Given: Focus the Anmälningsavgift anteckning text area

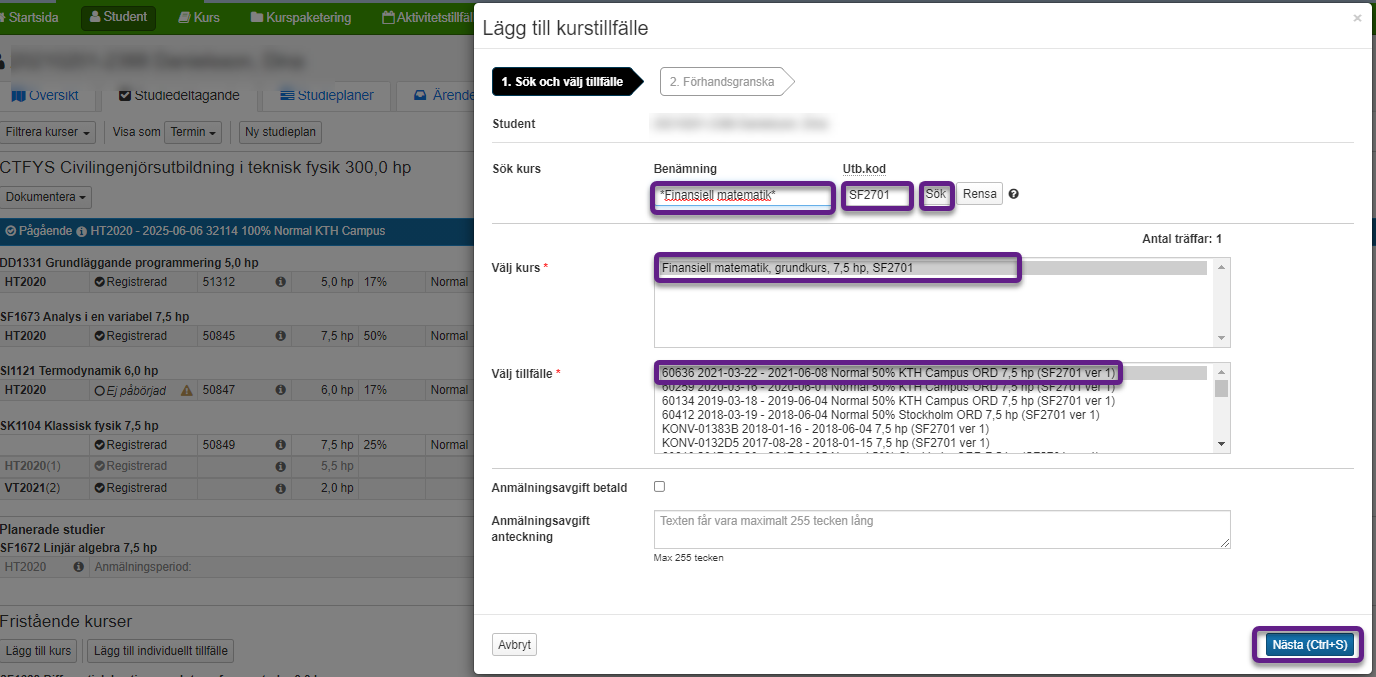Looking at the screenshot, I should click(942, 530).
